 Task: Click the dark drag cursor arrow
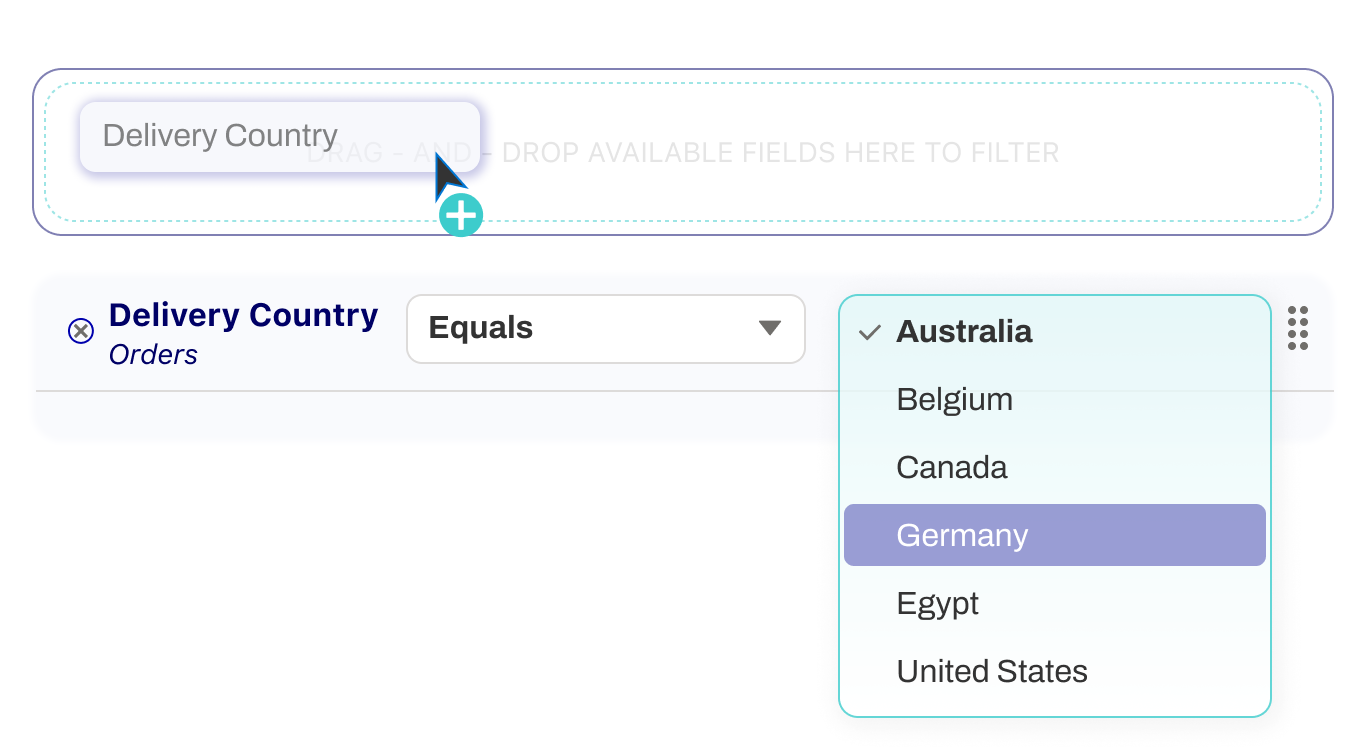click(x=448, y=180)
